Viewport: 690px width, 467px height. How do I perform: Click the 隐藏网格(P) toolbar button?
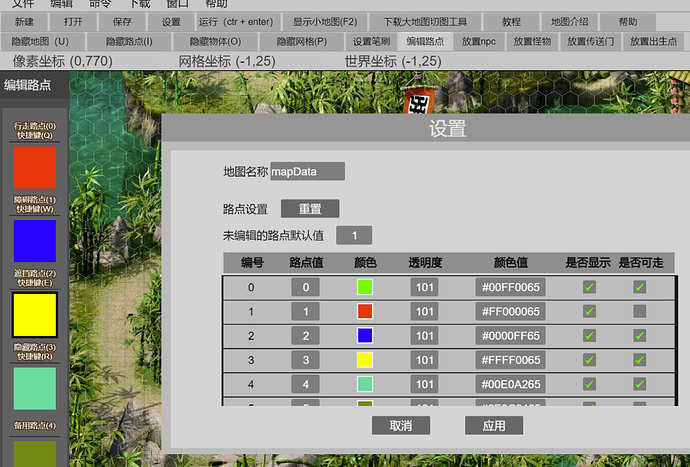click(x=301, y=42)
